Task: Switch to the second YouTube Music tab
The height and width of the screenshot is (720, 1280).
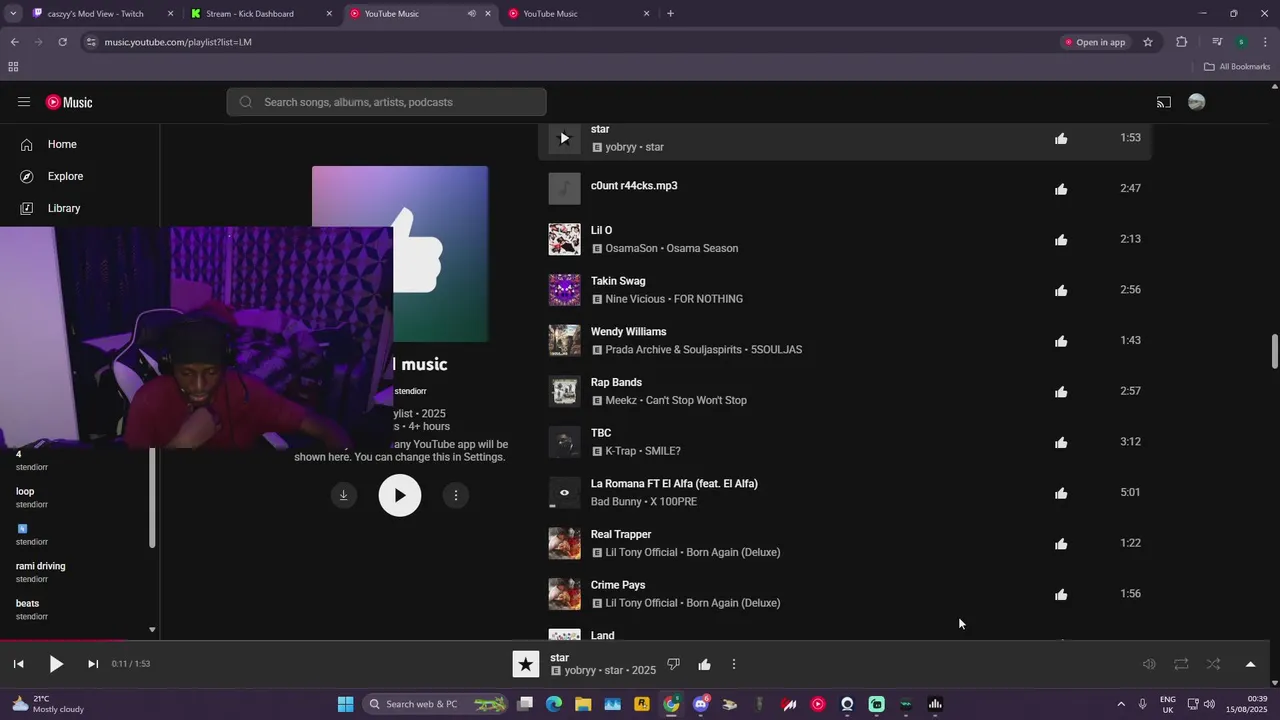Action: pos(578,14)
